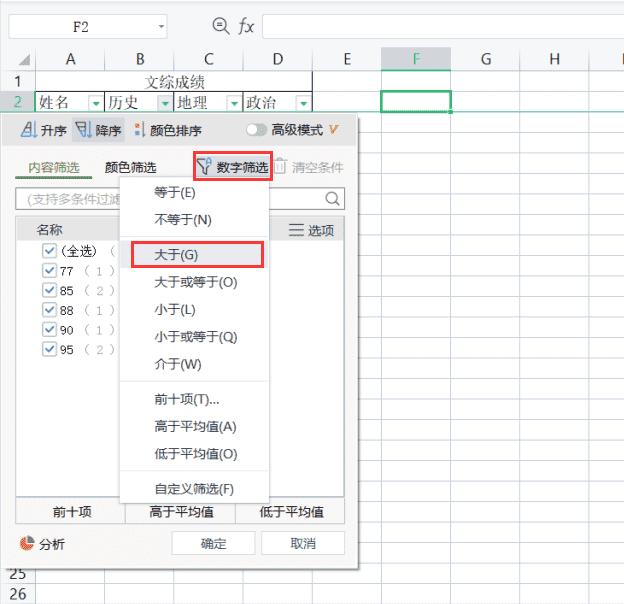Click 清空条件 trash icon
Viewport: 624px width, 604px height.
pos(280,166)
